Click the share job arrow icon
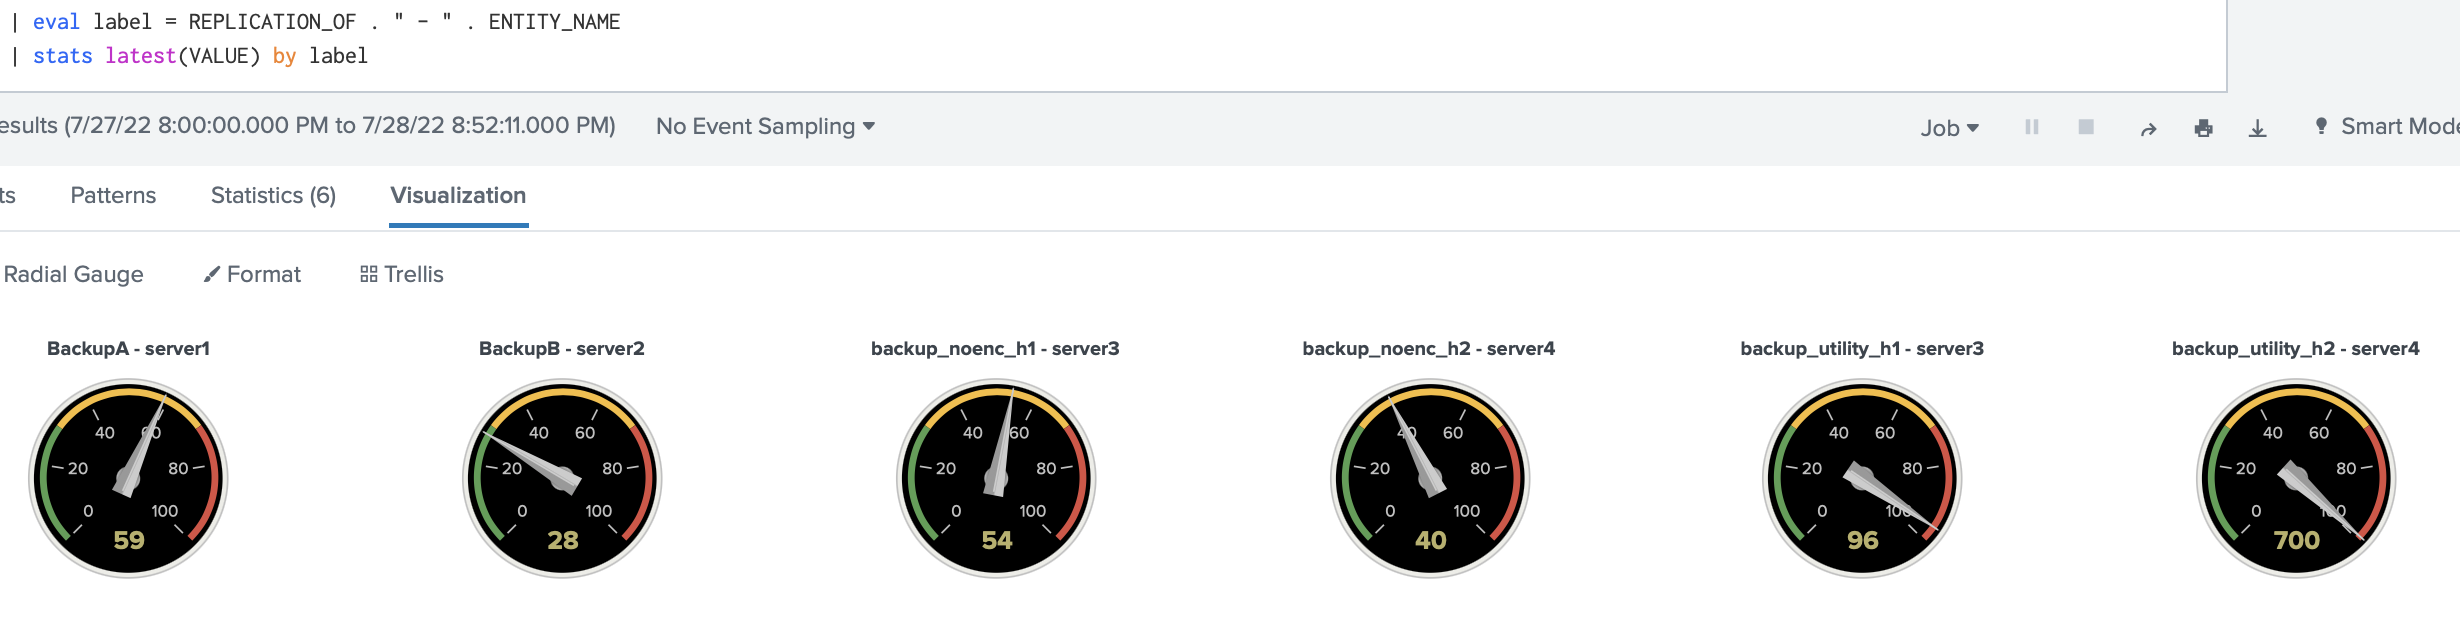The width and height of the screenshot is (2460, 626). [x=2148, y=129]
